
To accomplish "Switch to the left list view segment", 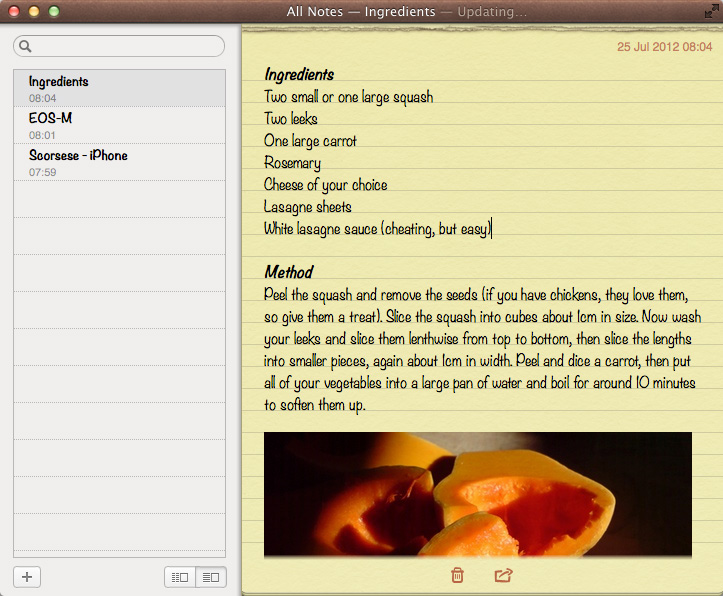I will point(180,577).
